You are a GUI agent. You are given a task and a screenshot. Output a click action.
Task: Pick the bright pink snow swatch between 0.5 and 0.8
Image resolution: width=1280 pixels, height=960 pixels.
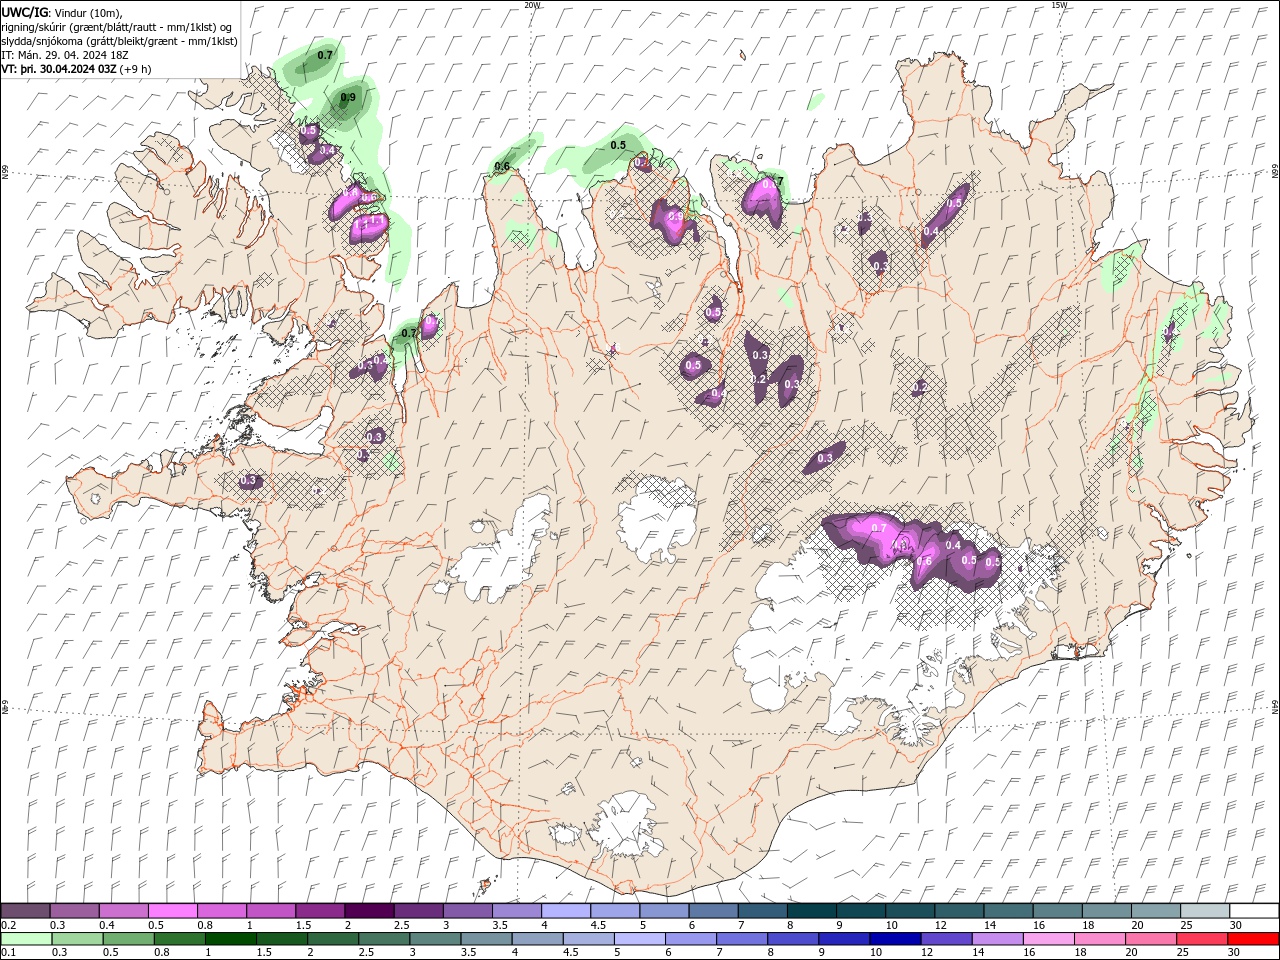click(x=173, y=911)
